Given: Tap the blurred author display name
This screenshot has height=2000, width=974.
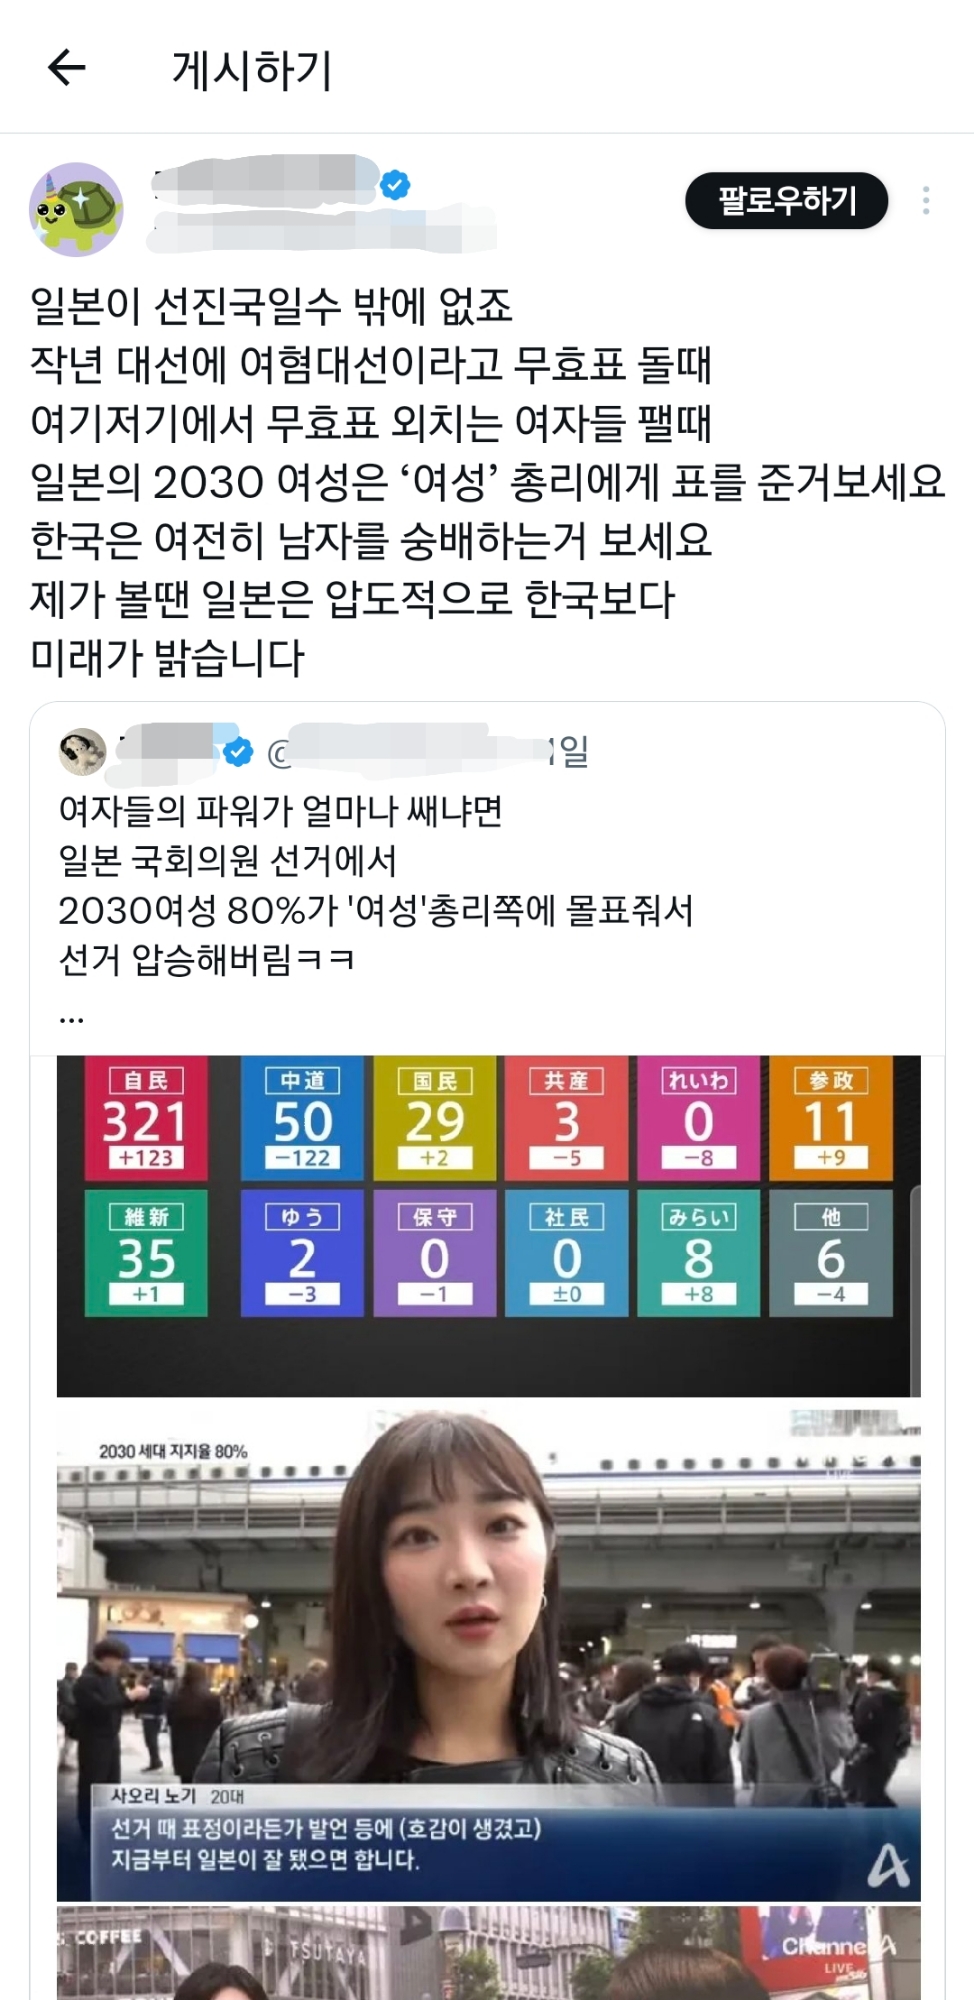Looking at the screenshot, I should coord(265,182).
